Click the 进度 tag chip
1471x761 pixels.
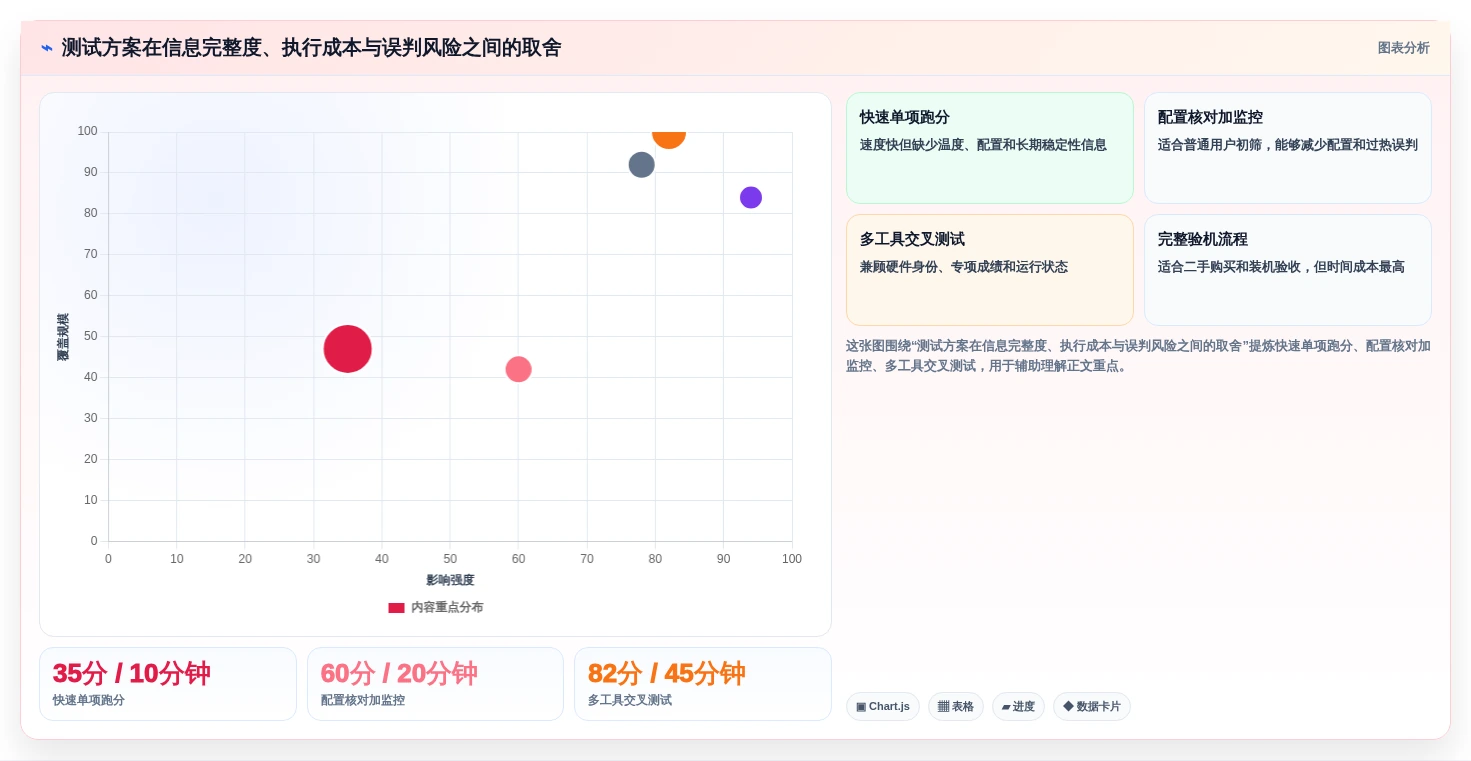click(1018, 706)
